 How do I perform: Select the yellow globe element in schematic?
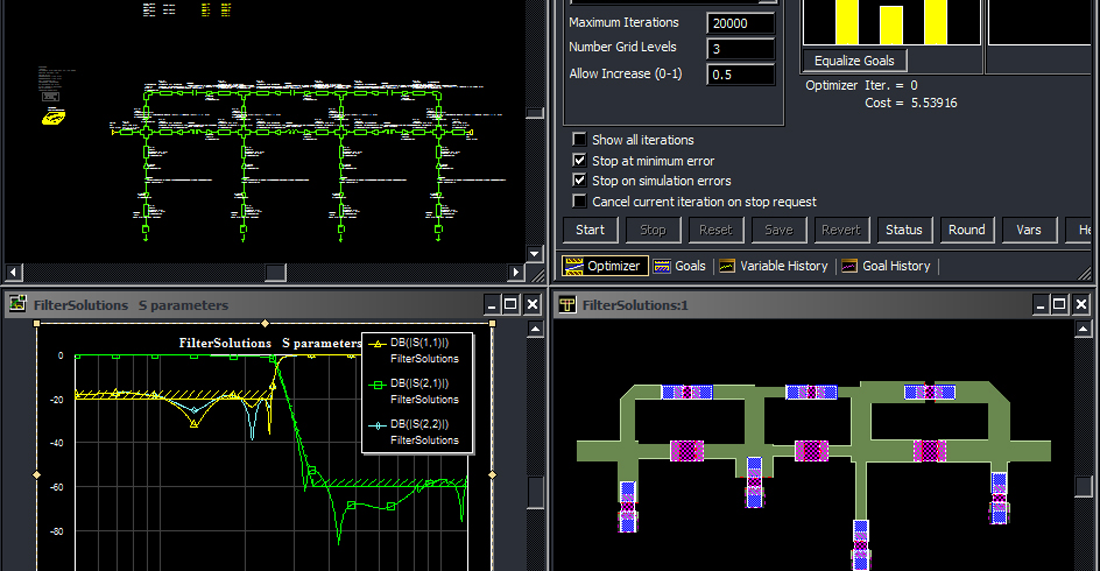tap(54, 118)
